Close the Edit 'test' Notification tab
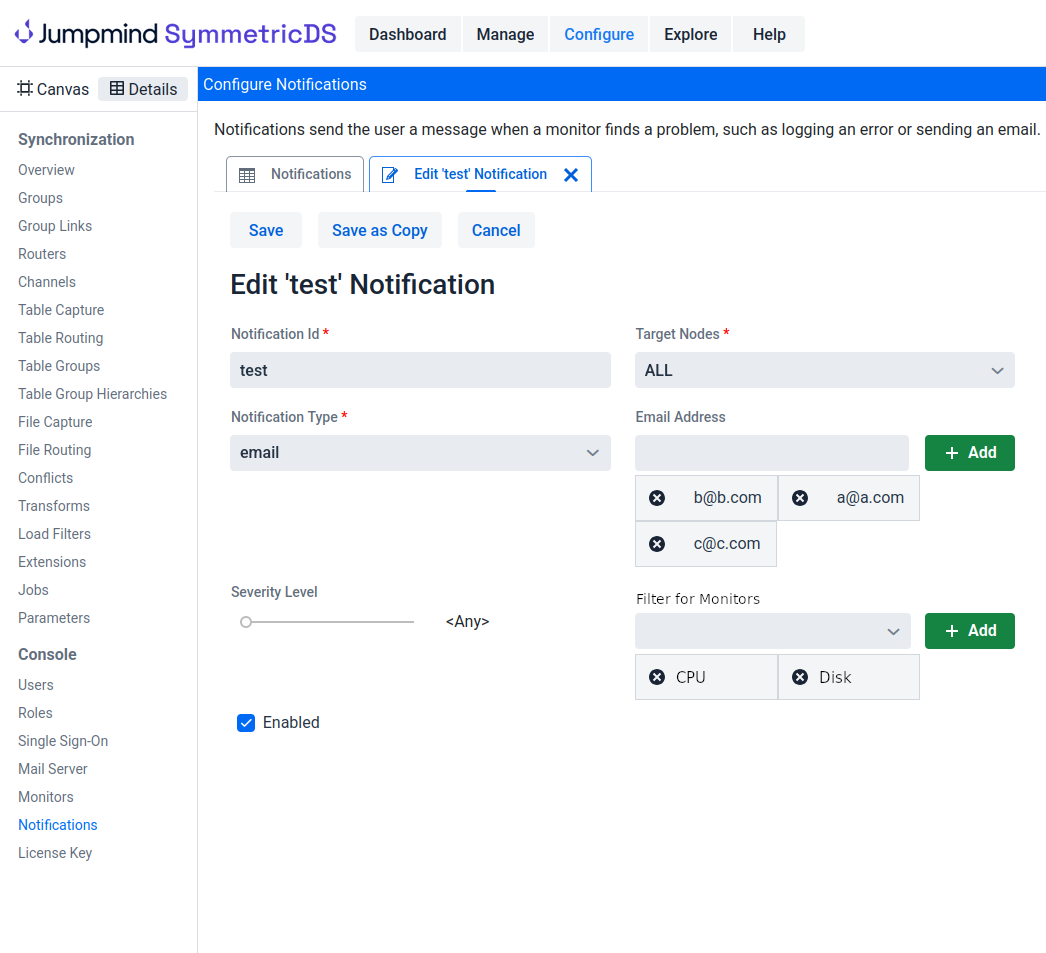Image resolution: width=1046 pixels, height=953 pixels. 571,175
